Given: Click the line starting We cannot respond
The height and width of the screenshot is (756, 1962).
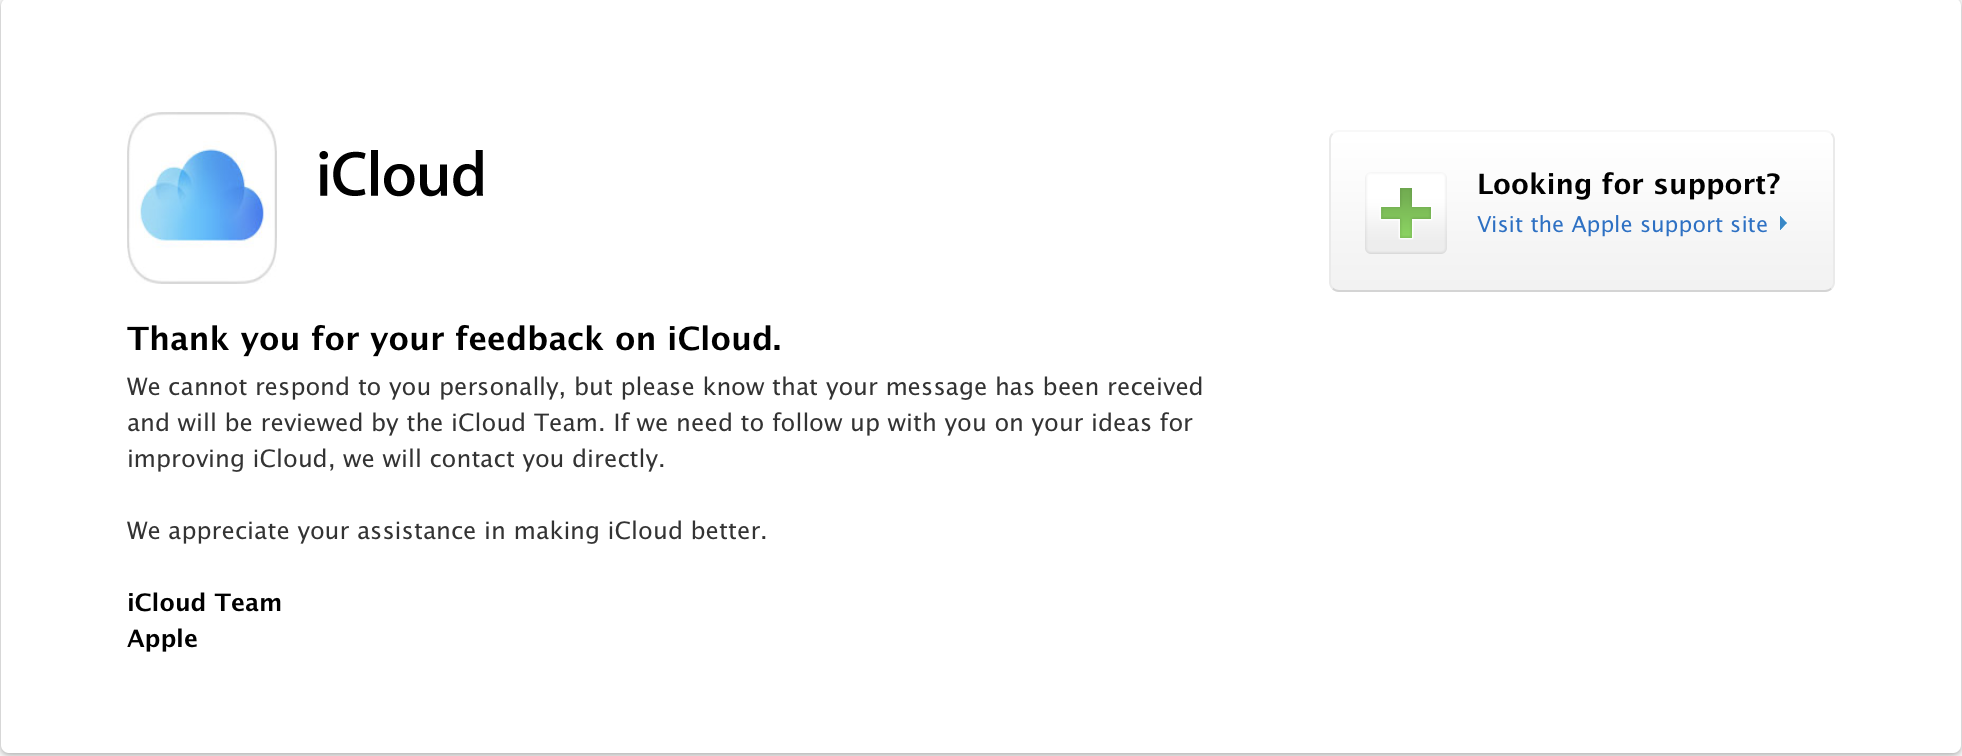Looking at the screenshot, I should click(665, 387).
